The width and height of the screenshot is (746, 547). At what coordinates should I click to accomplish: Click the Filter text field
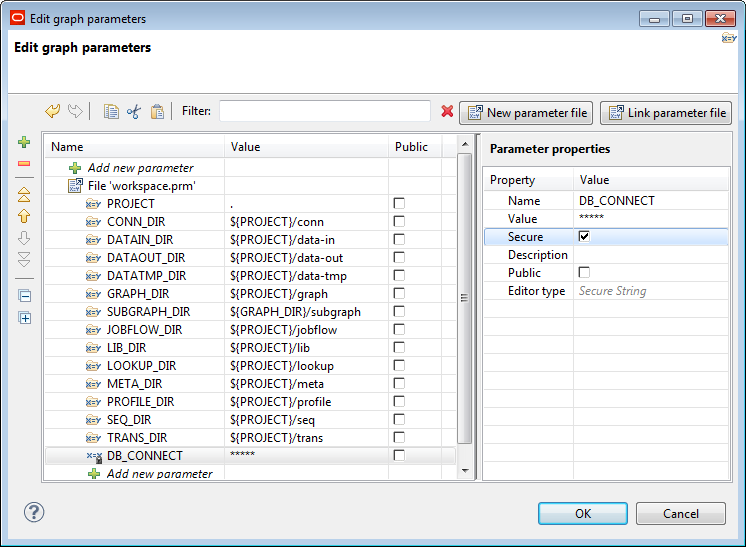[x=325, y=111]
